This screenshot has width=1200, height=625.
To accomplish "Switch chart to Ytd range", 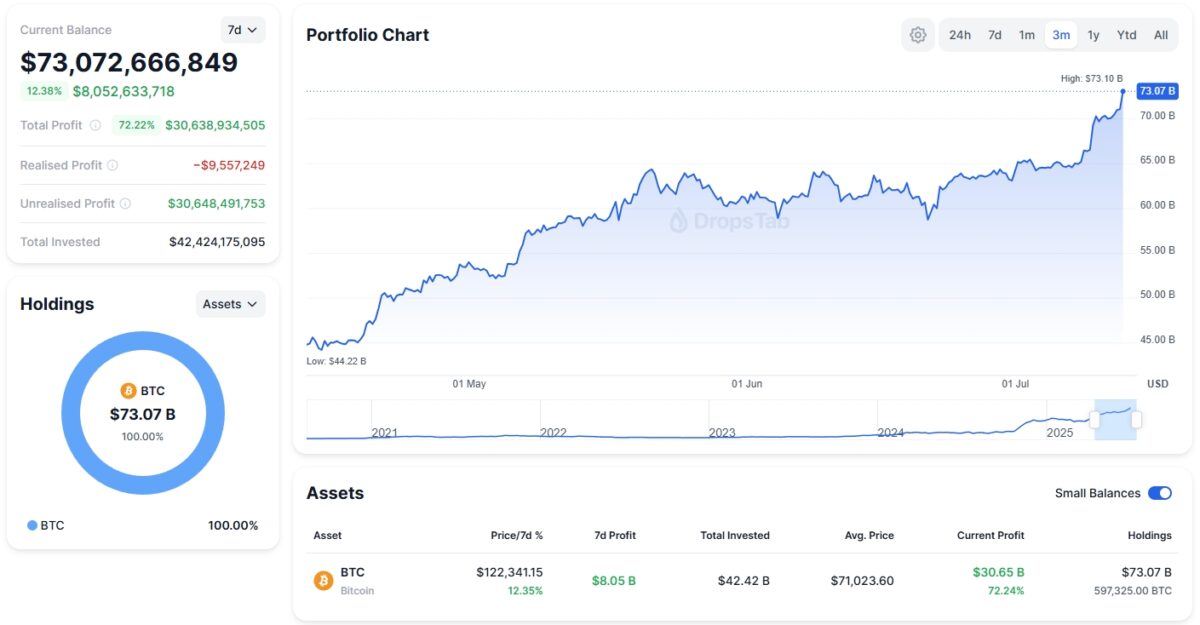I will pyautogui.click(x=1126, y=35).
